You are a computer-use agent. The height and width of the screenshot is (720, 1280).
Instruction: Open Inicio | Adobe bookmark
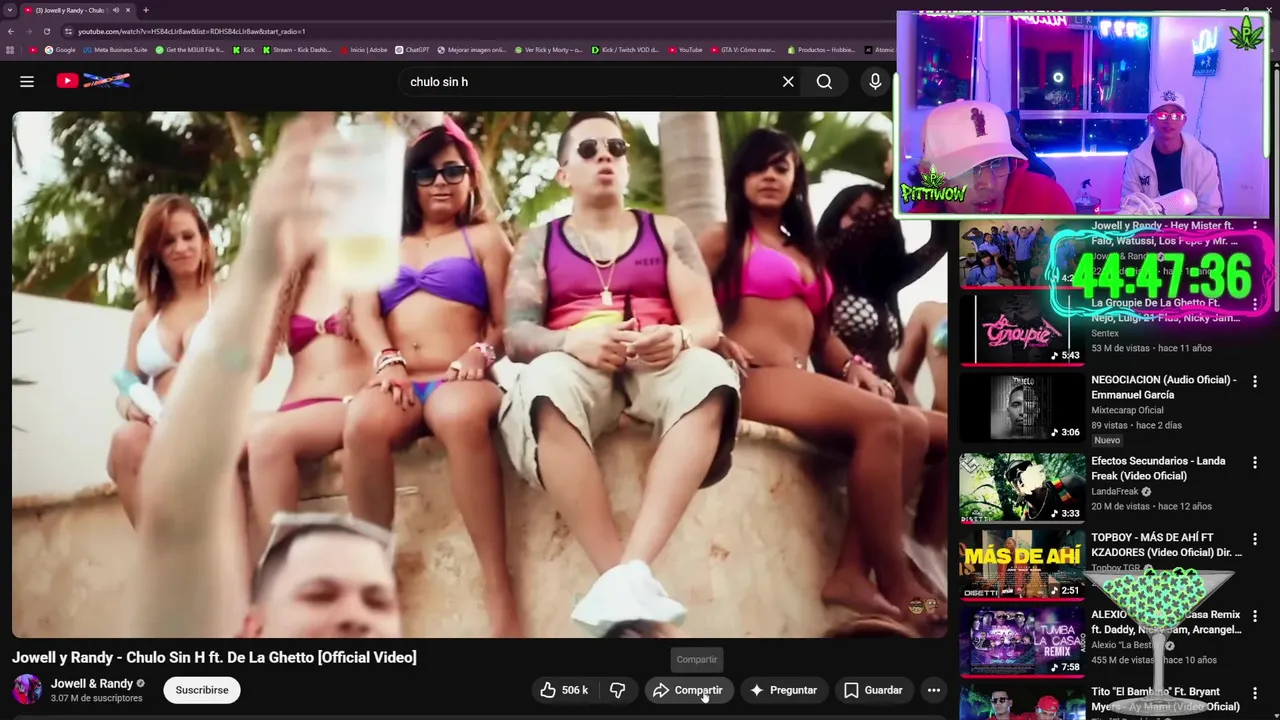[x=364, y=50]
